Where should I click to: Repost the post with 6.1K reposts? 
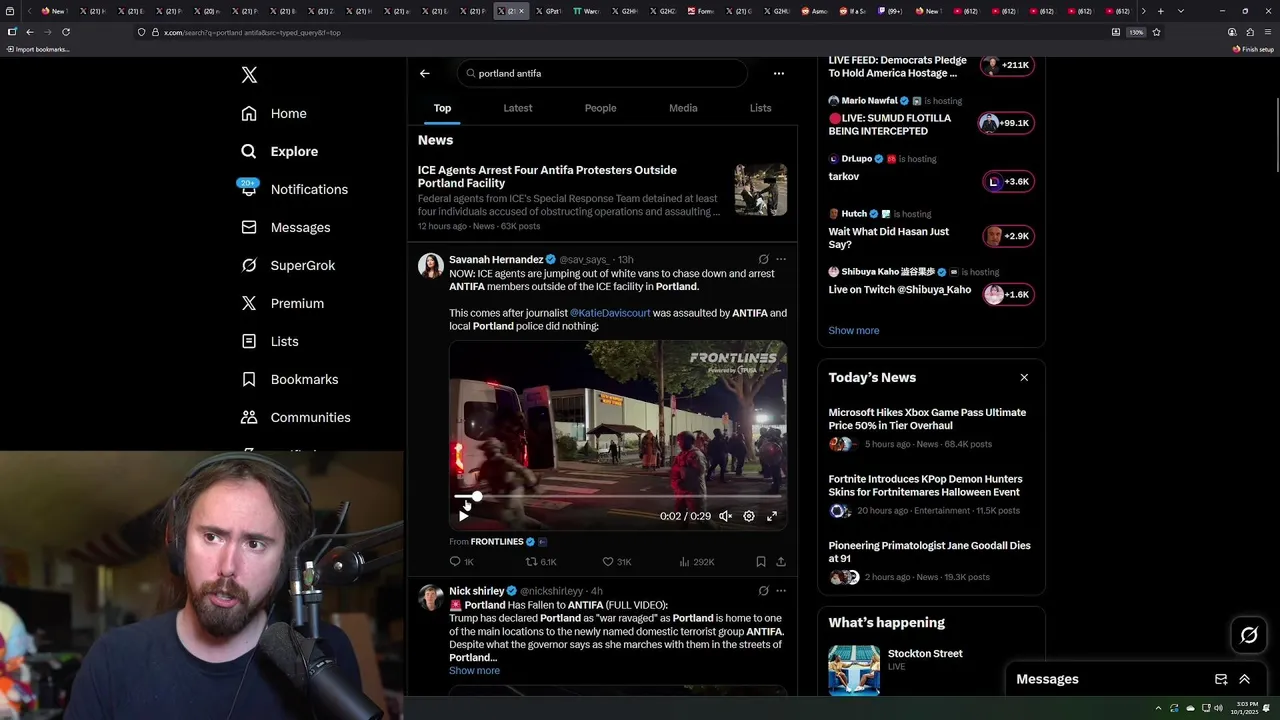coord(541,562)
